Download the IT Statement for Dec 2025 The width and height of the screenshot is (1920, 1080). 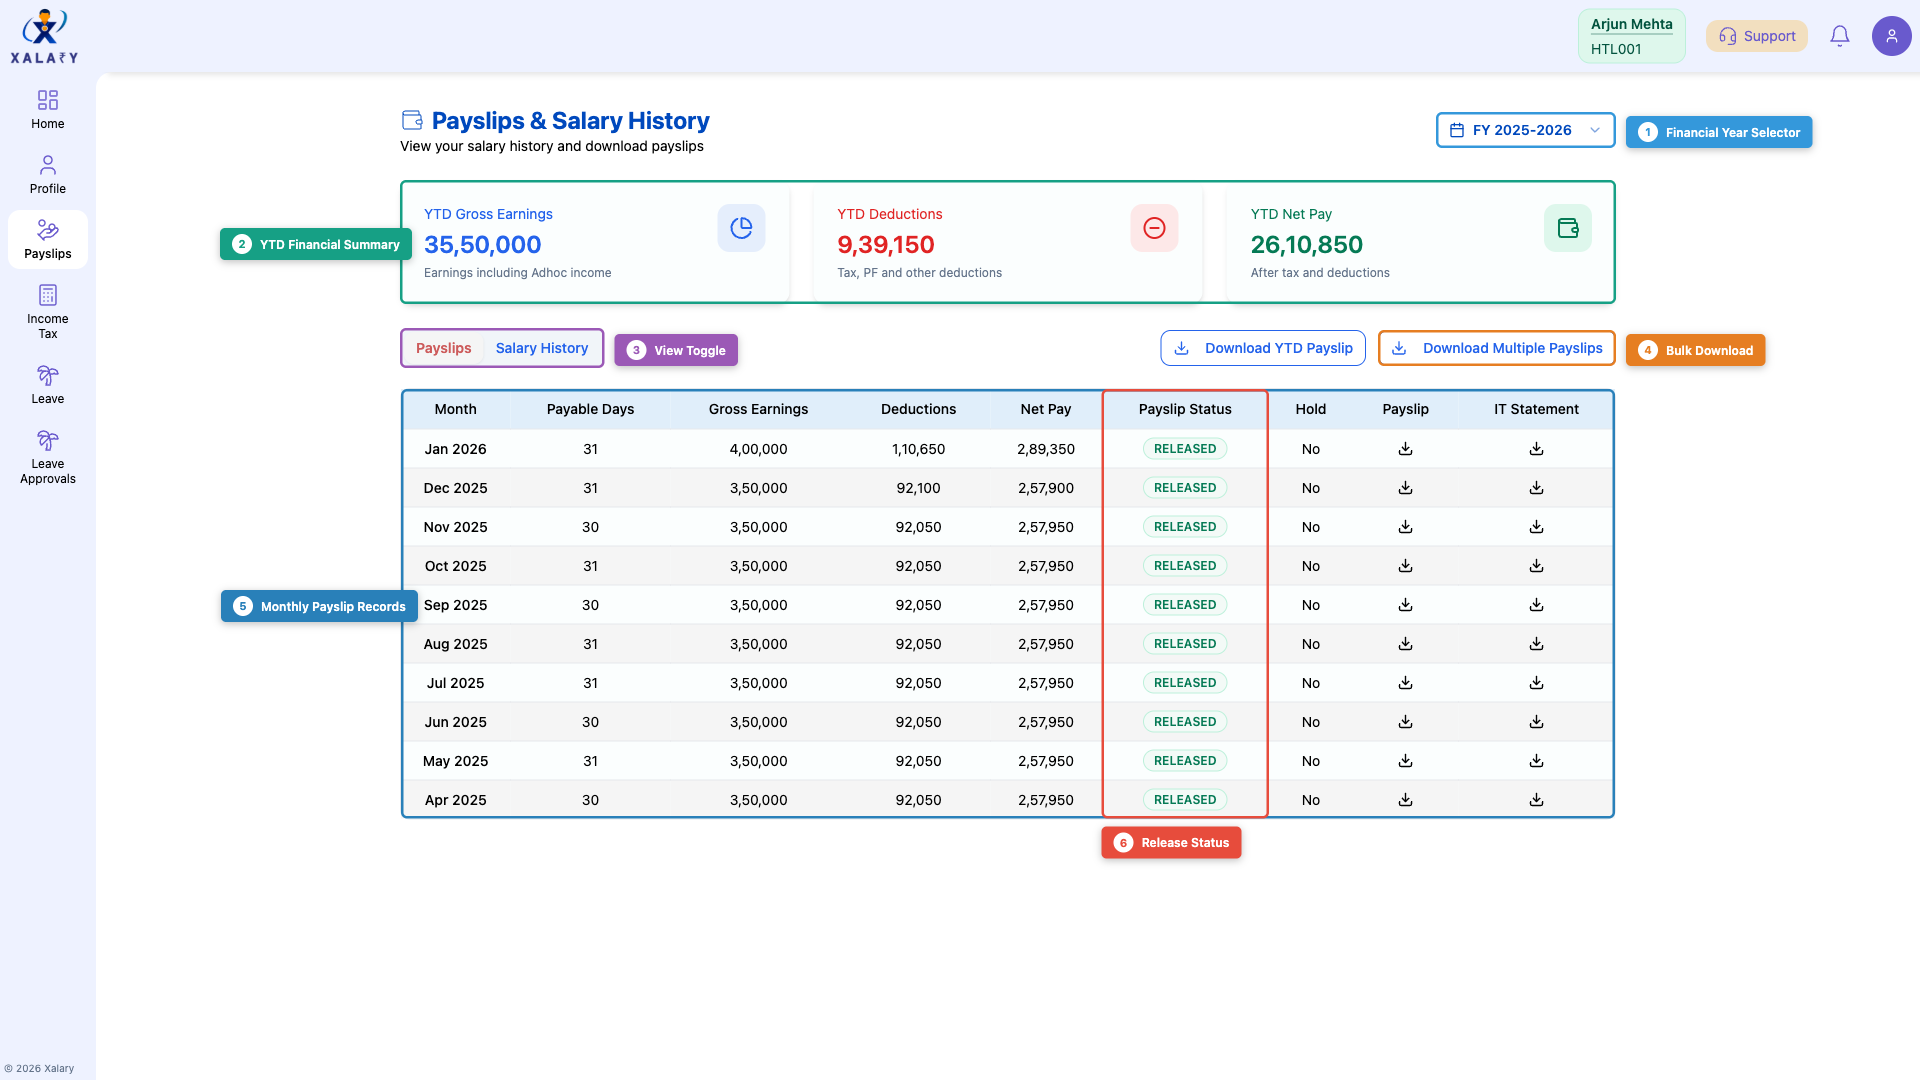pyautogui.click(x=1537, y=487)
